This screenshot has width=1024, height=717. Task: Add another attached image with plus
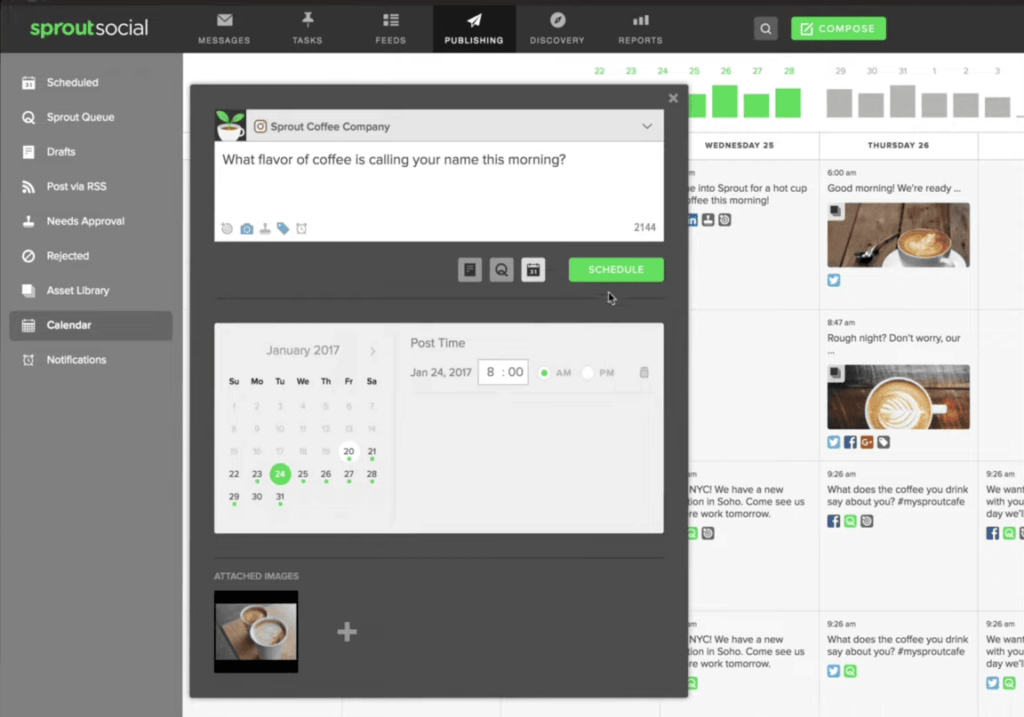click(x=347, y=631)
